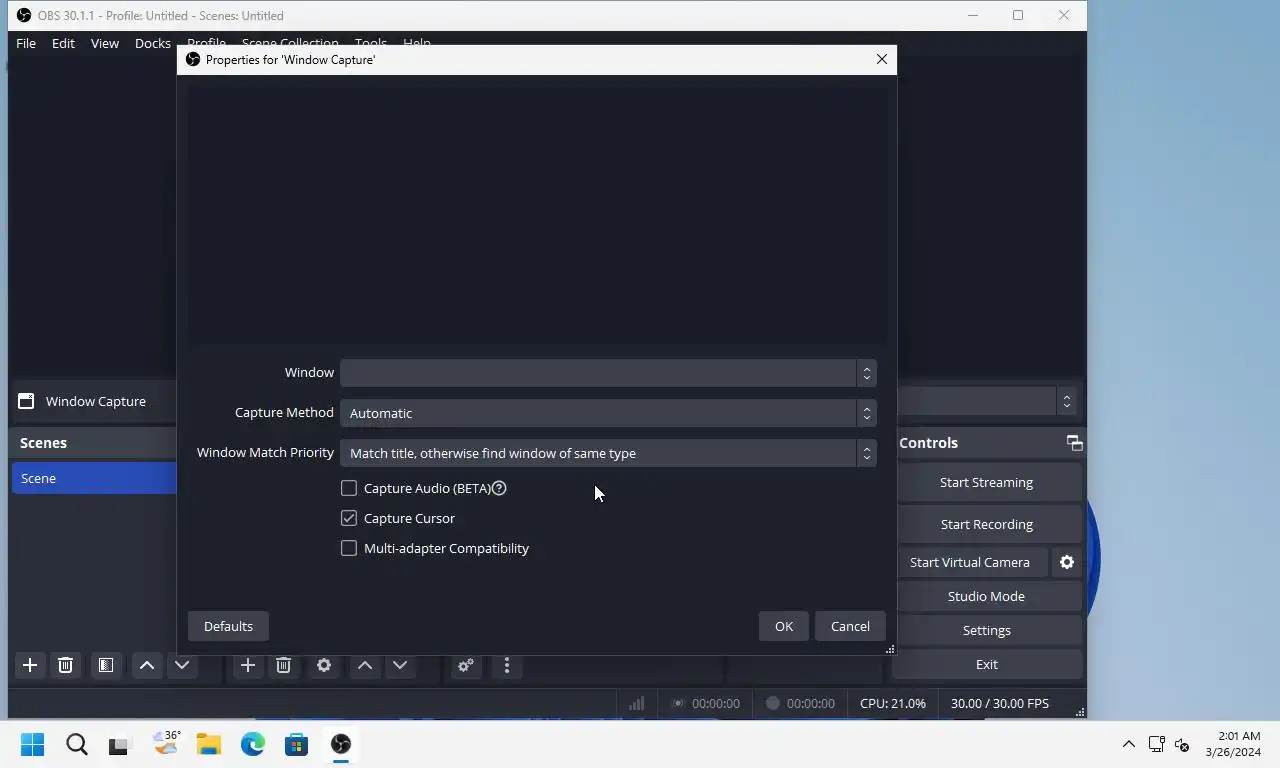The width and height of the screenshot is (1280, 768).
Task: Open Window Match Priority dropdown
Action: [x=608, y=453]
